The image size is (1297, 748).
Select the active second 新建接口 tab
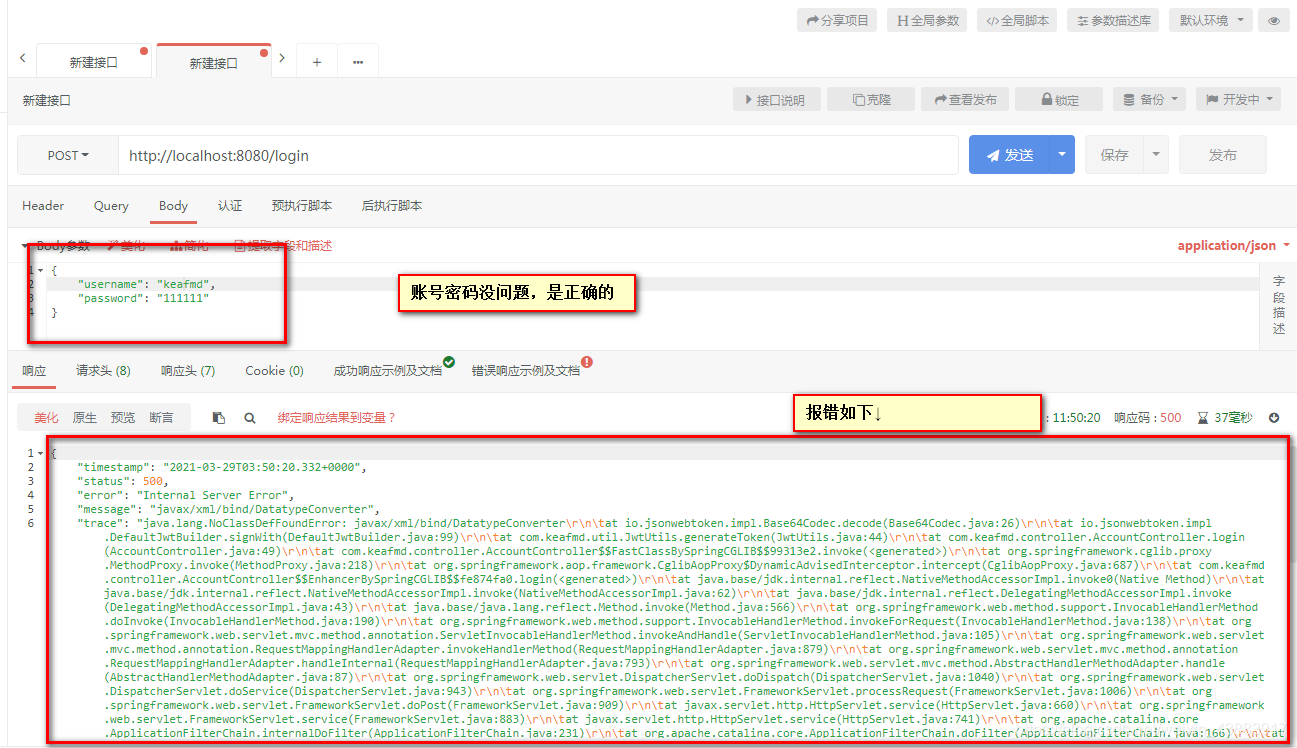pyautogui.click(x=214, y=62)
